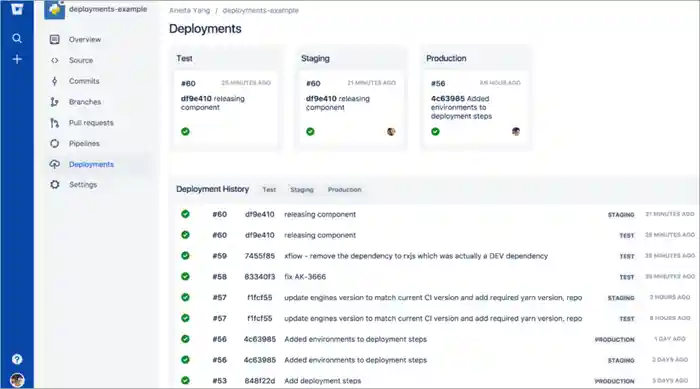Click deployer avatar on Staging card
This screenshot has width=700, height=389.
pos(391,131)
